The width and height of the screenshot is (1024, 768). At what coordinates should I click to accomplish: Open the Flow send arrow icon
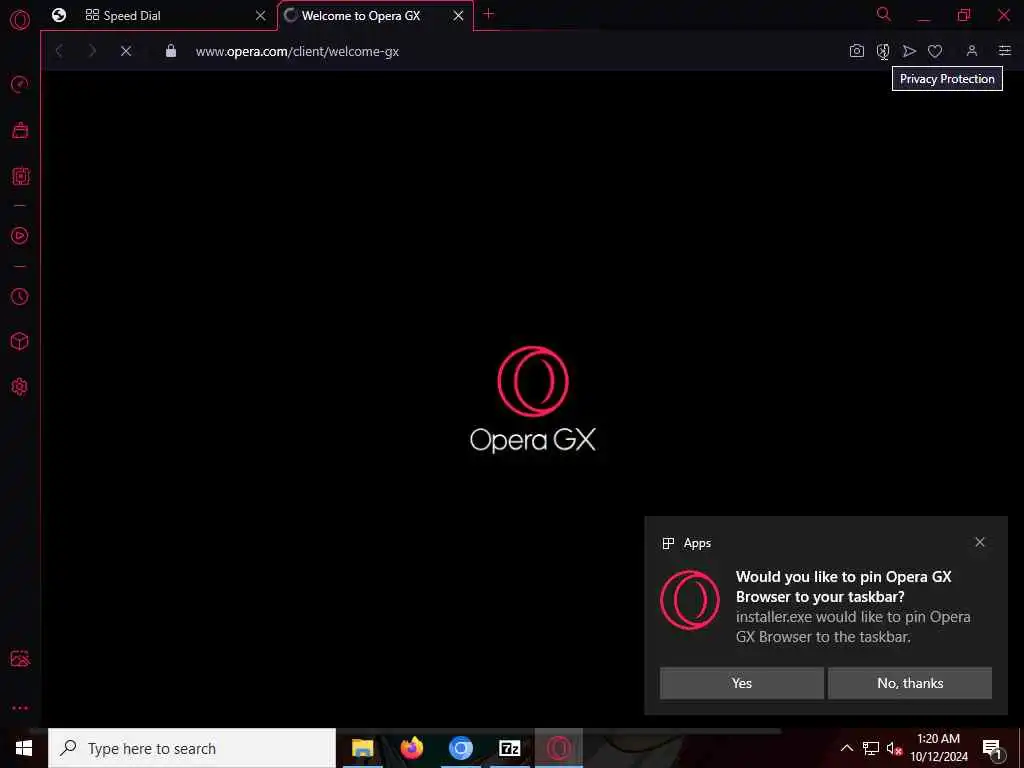tap(909, 51)
